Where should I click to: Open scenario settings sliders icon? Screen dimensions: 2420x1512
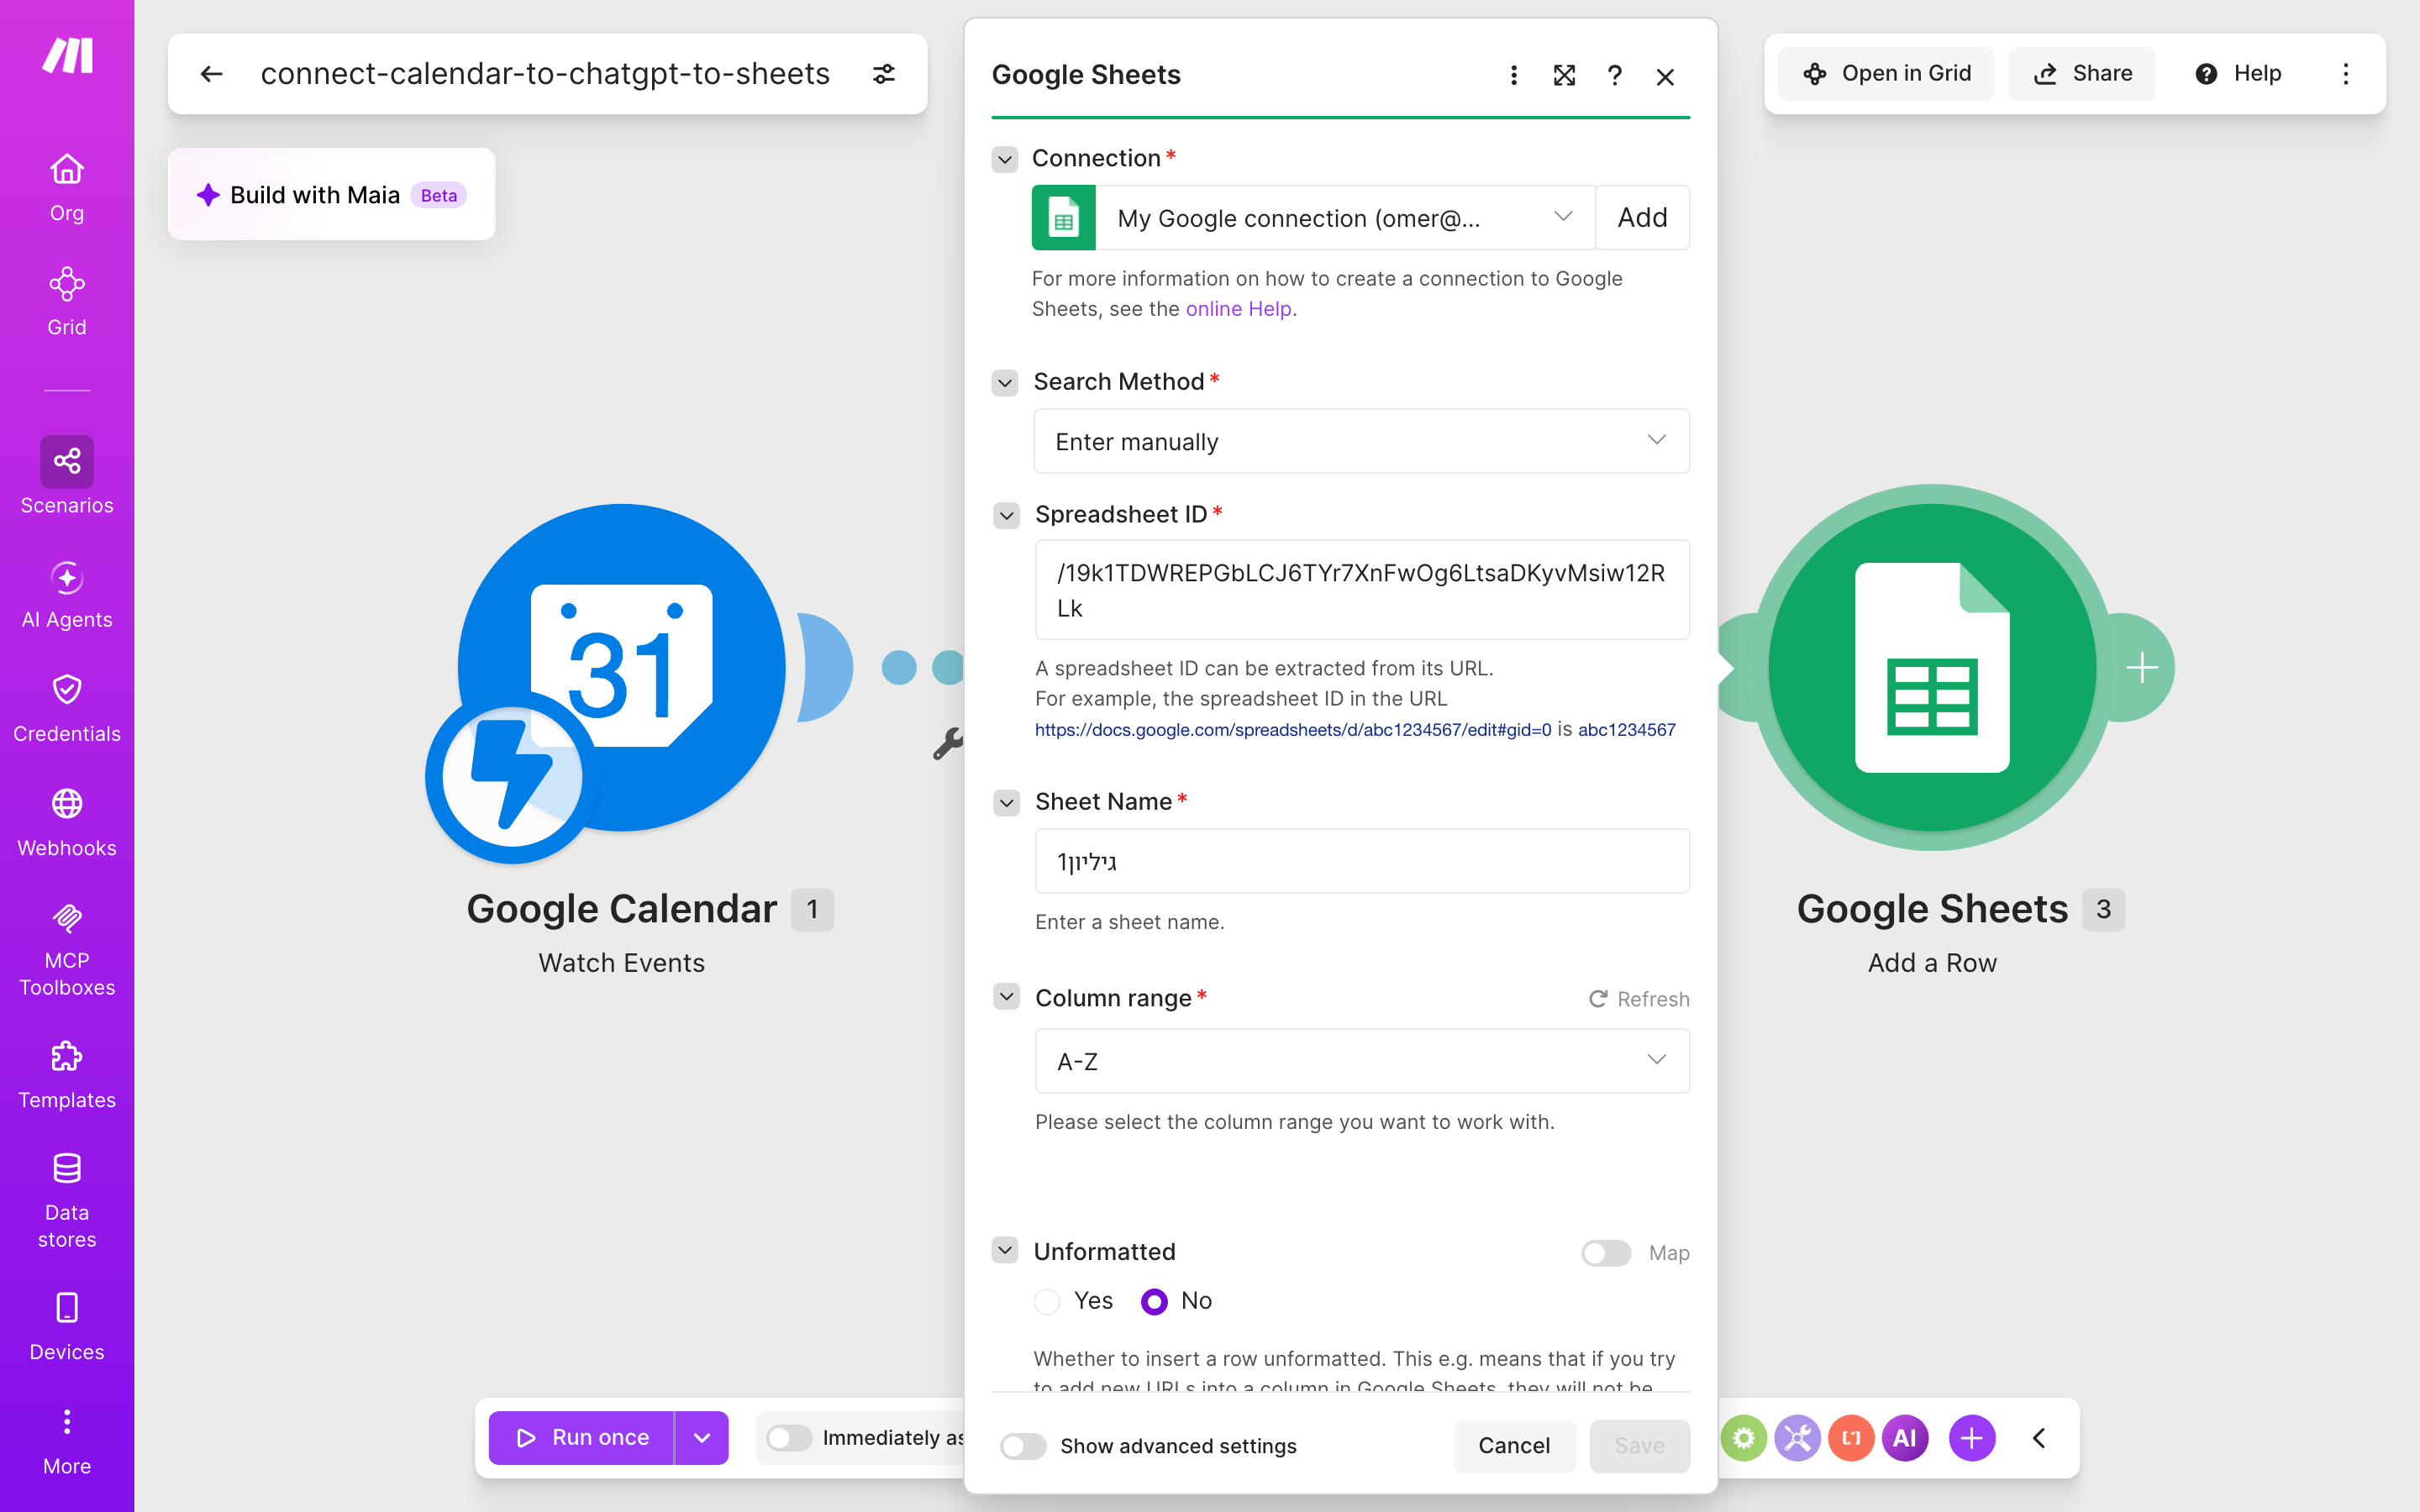click(x=884, y=74)
